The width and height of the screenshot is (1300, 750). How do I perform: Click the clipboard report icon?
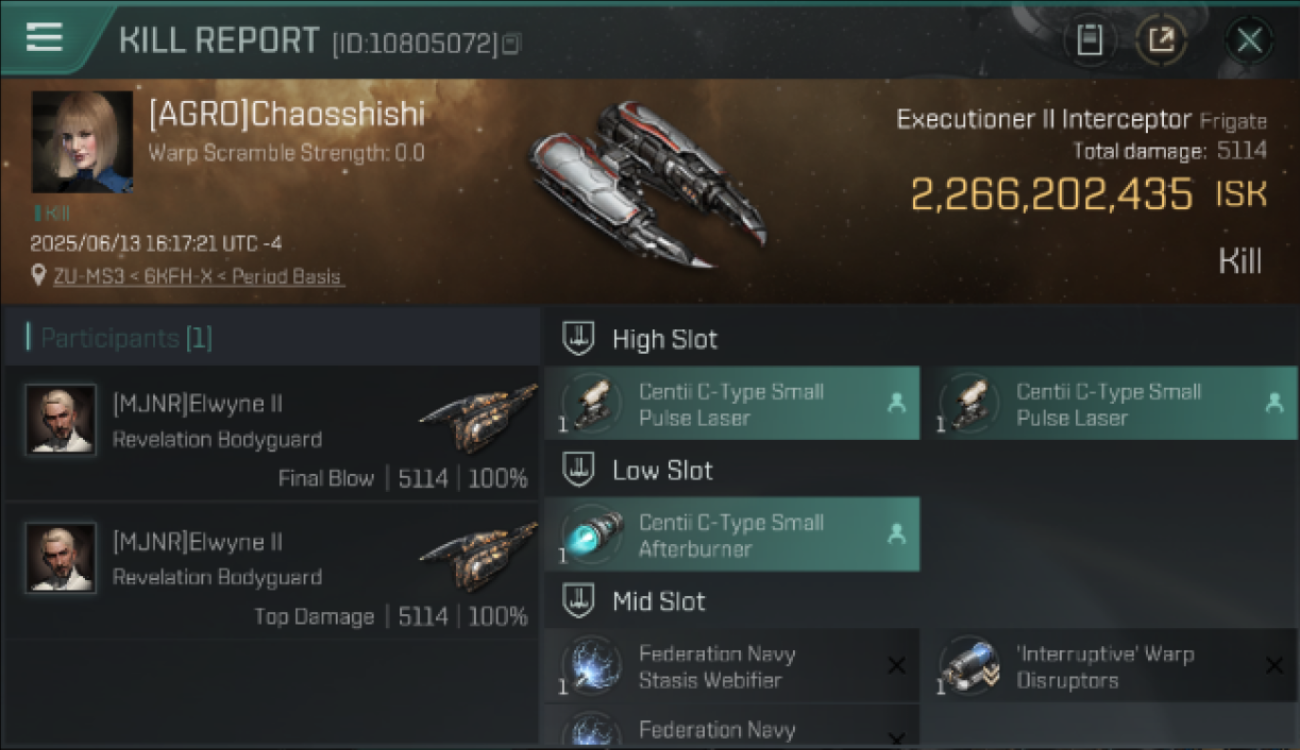click(1089, 41)
